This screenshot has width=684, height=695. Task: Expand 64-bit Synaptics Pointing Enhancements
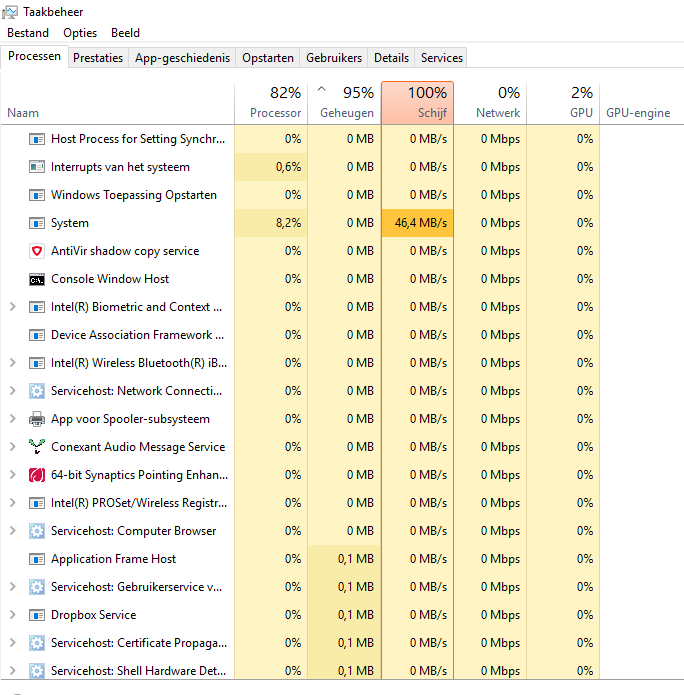point(13,475)
